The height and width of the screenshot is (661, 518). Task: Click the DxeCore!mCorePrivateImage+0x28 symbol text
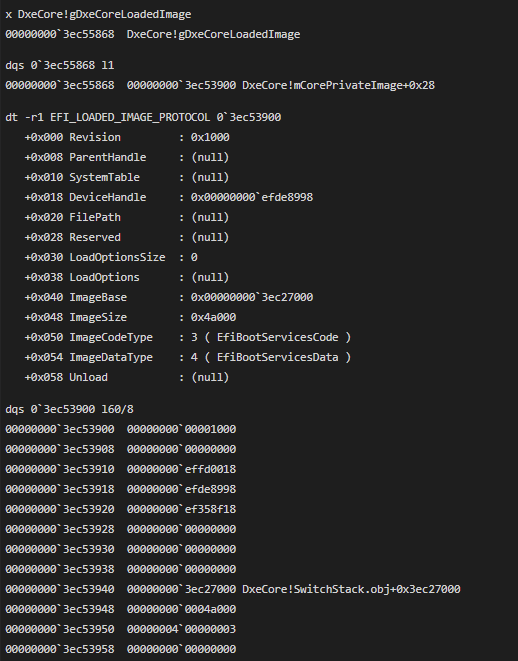[338, 85]
